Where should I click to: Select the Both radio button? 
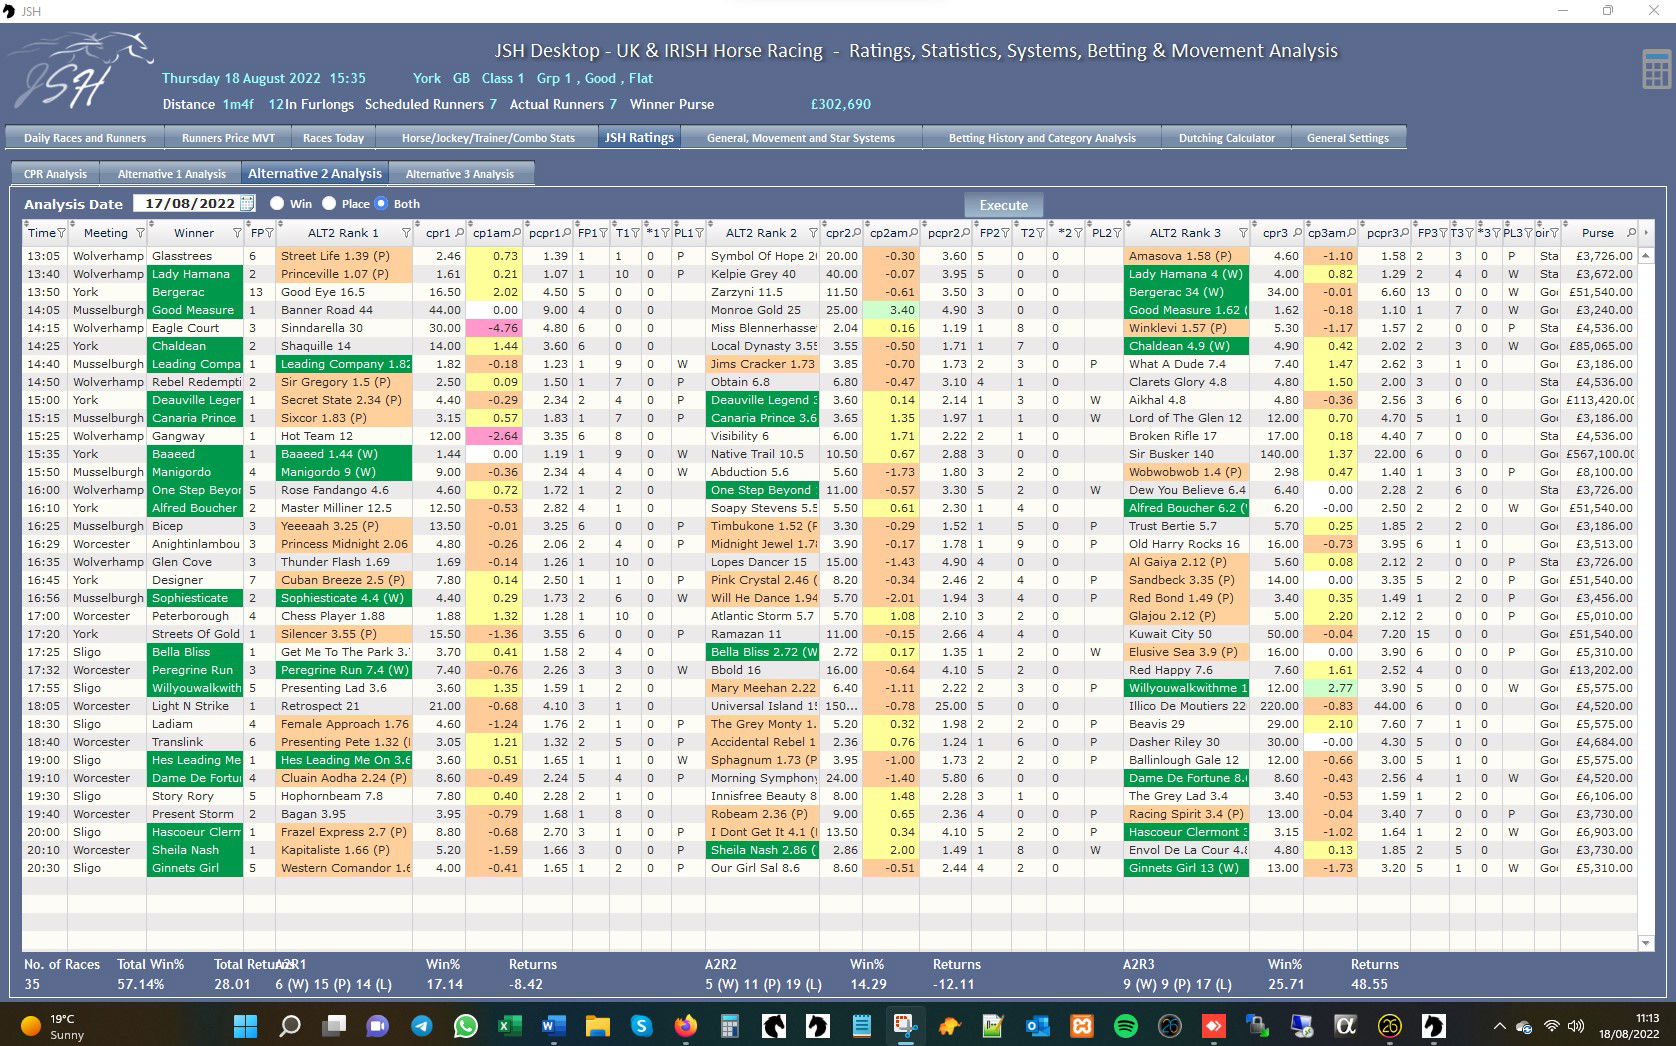pyautogui.click(x=381, y=203)
